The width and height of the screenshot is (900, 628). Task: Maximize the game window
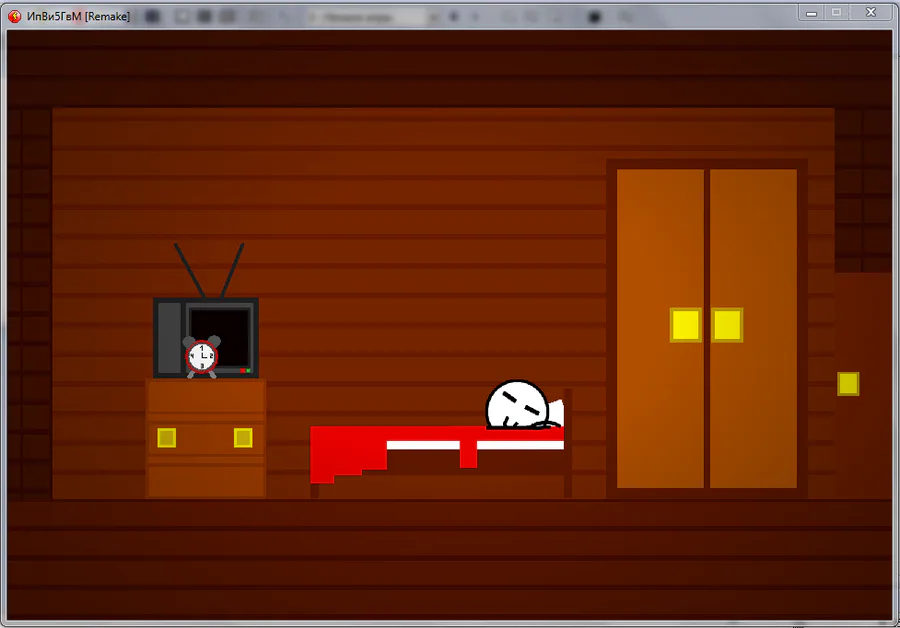pyautogui.click(x=836, y=13)
